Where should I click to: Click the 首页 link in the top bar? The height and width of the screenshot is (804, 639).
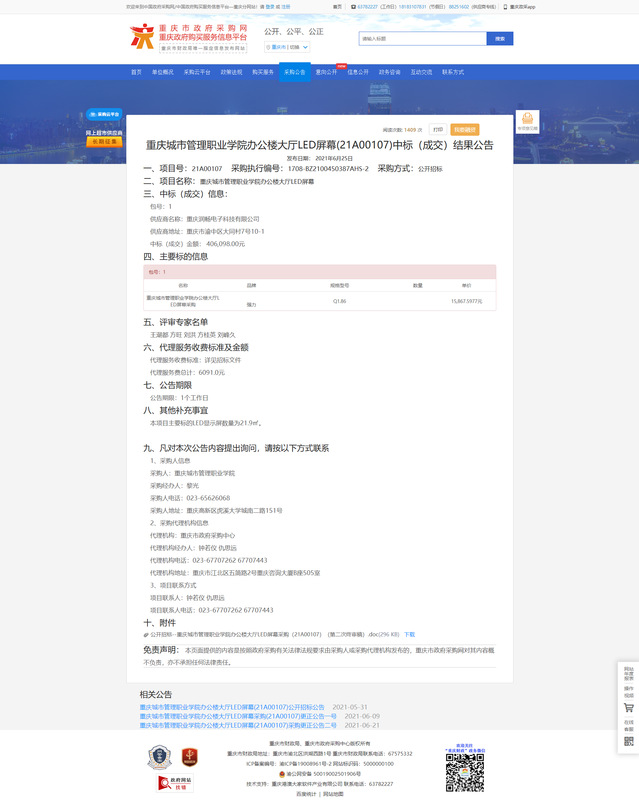337,7
